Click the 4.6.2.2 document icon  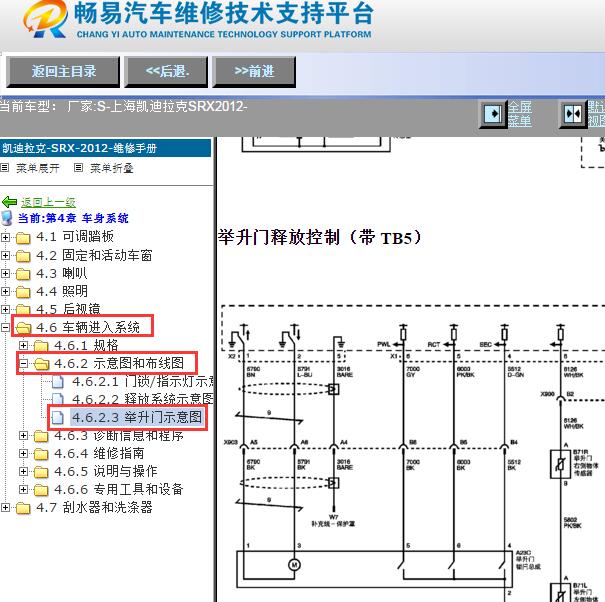(x=58, y=399)
